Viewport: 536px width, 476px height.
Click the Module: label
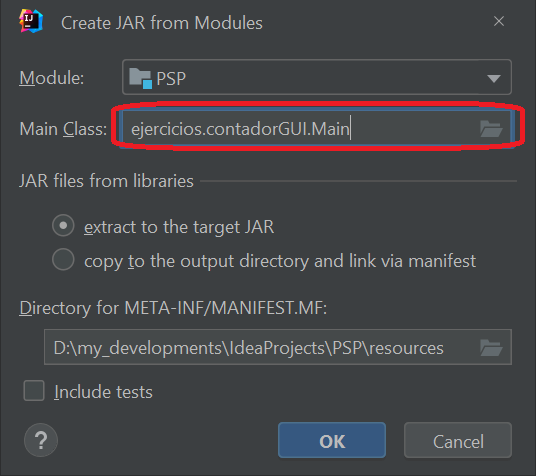pos(52,78)
